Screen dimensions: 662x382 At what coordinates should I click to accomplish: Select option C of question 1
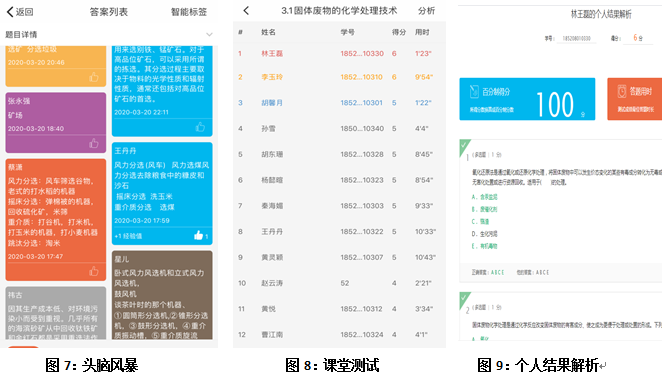tap(480, 221)
